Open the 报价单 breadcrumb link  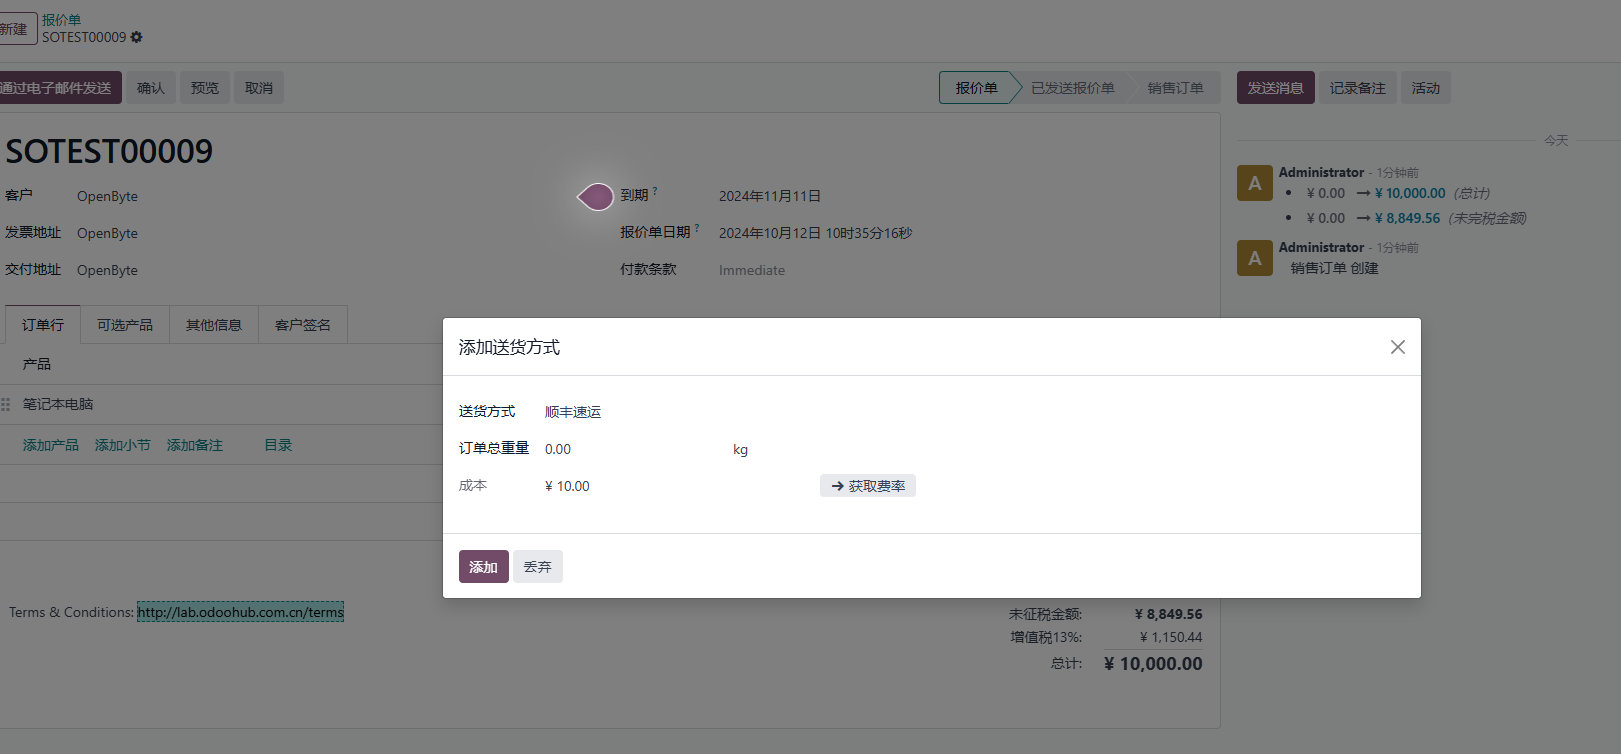click(x=61, y=20)
